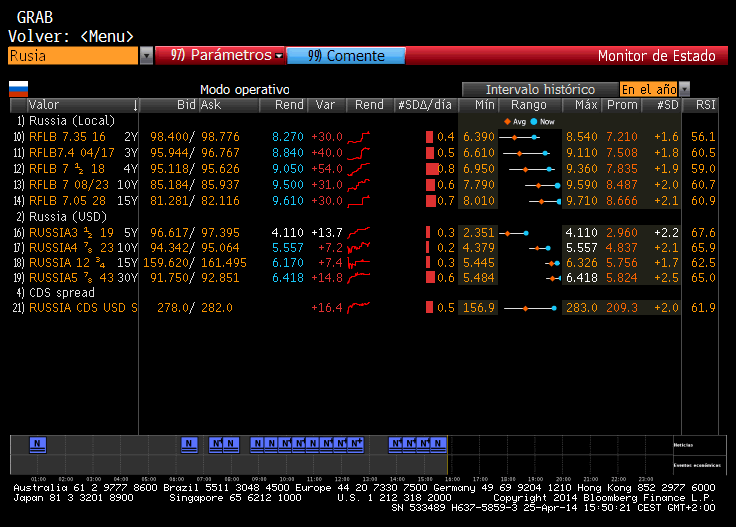
Task: Click the Eventos económicos timeline row label
Action: [697, 465]
